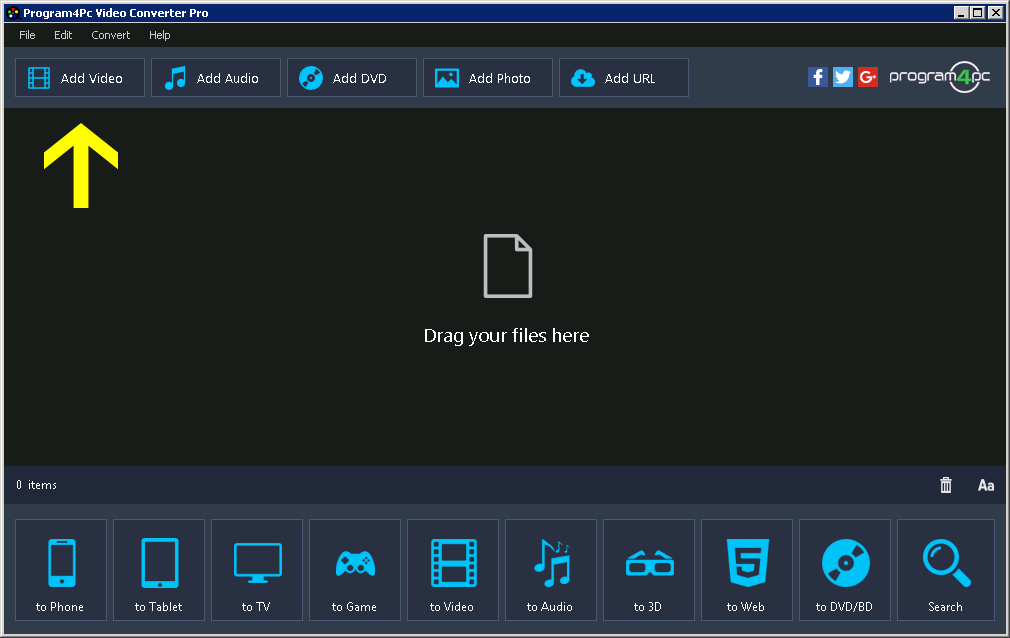Select the "to Web" HTML5 icon
The image size is (1010, 638).
click(746, 570)
